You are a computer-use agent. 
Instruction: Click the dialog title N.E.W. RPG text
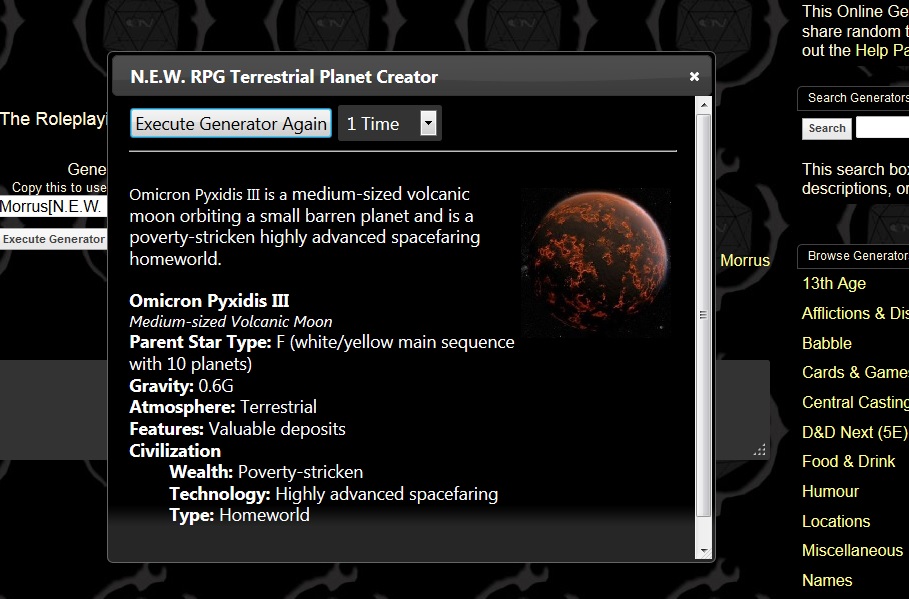click(284, 77)
